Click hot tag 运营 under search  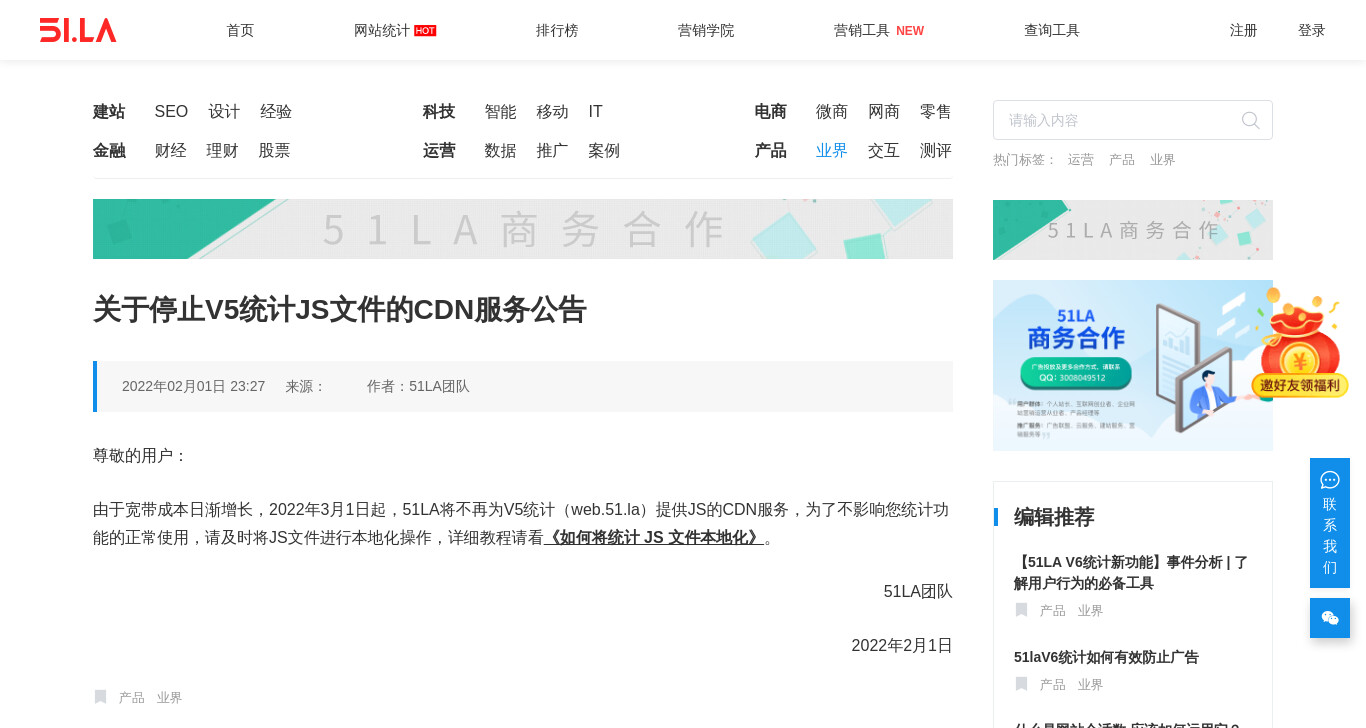tap(1081, 160)
